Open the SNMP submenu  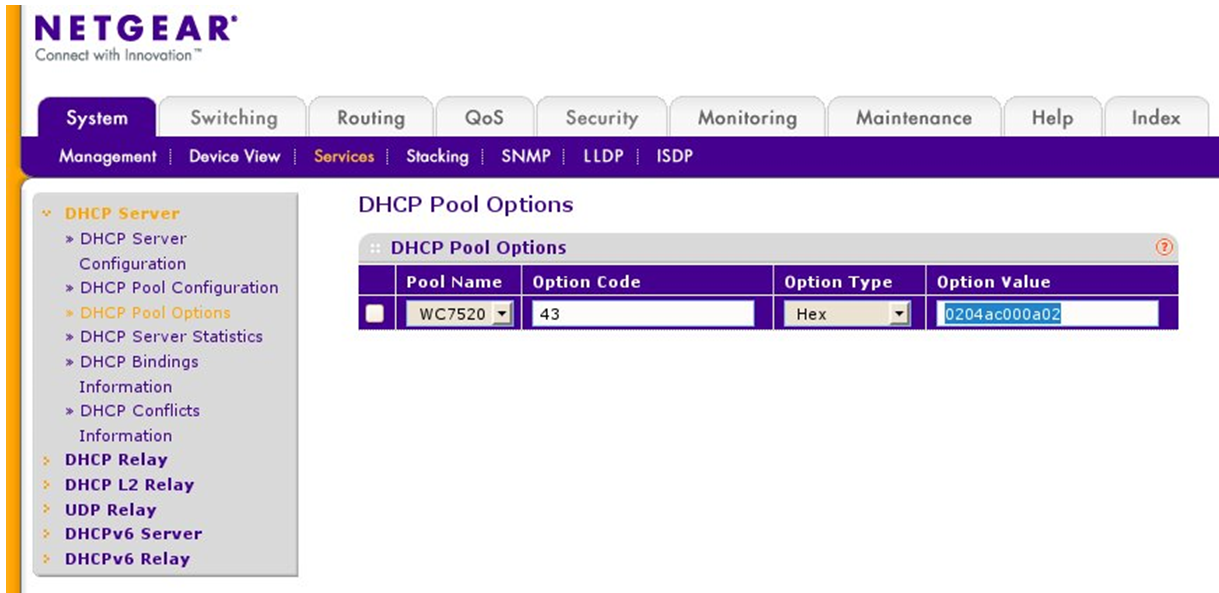pos(526,157)
